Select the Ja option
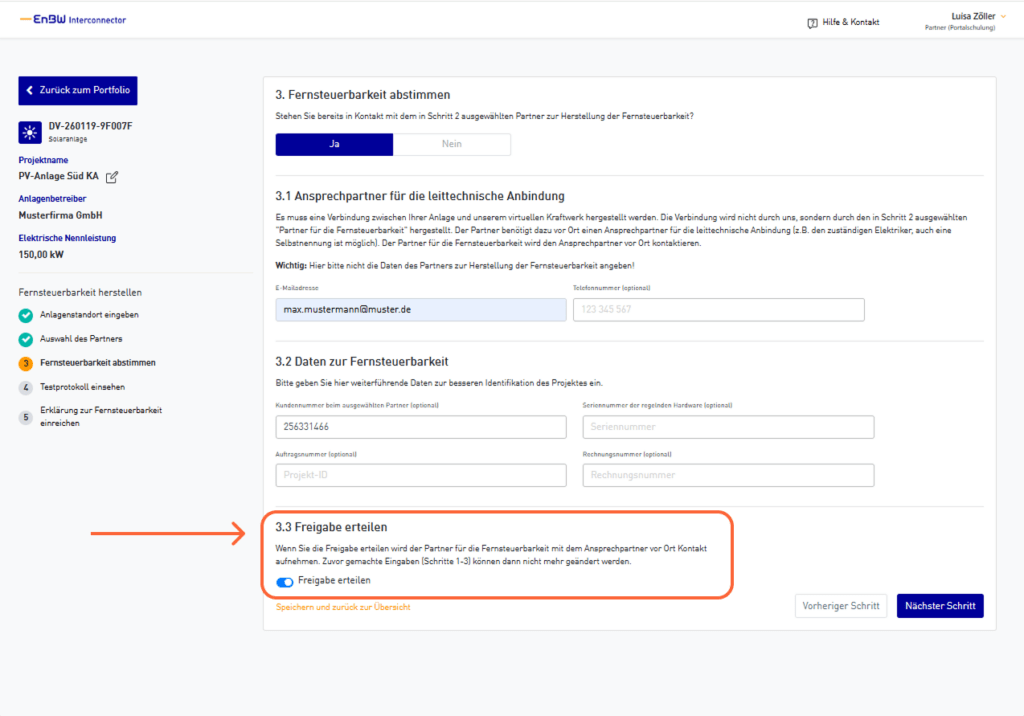 [x=334, y=144]
